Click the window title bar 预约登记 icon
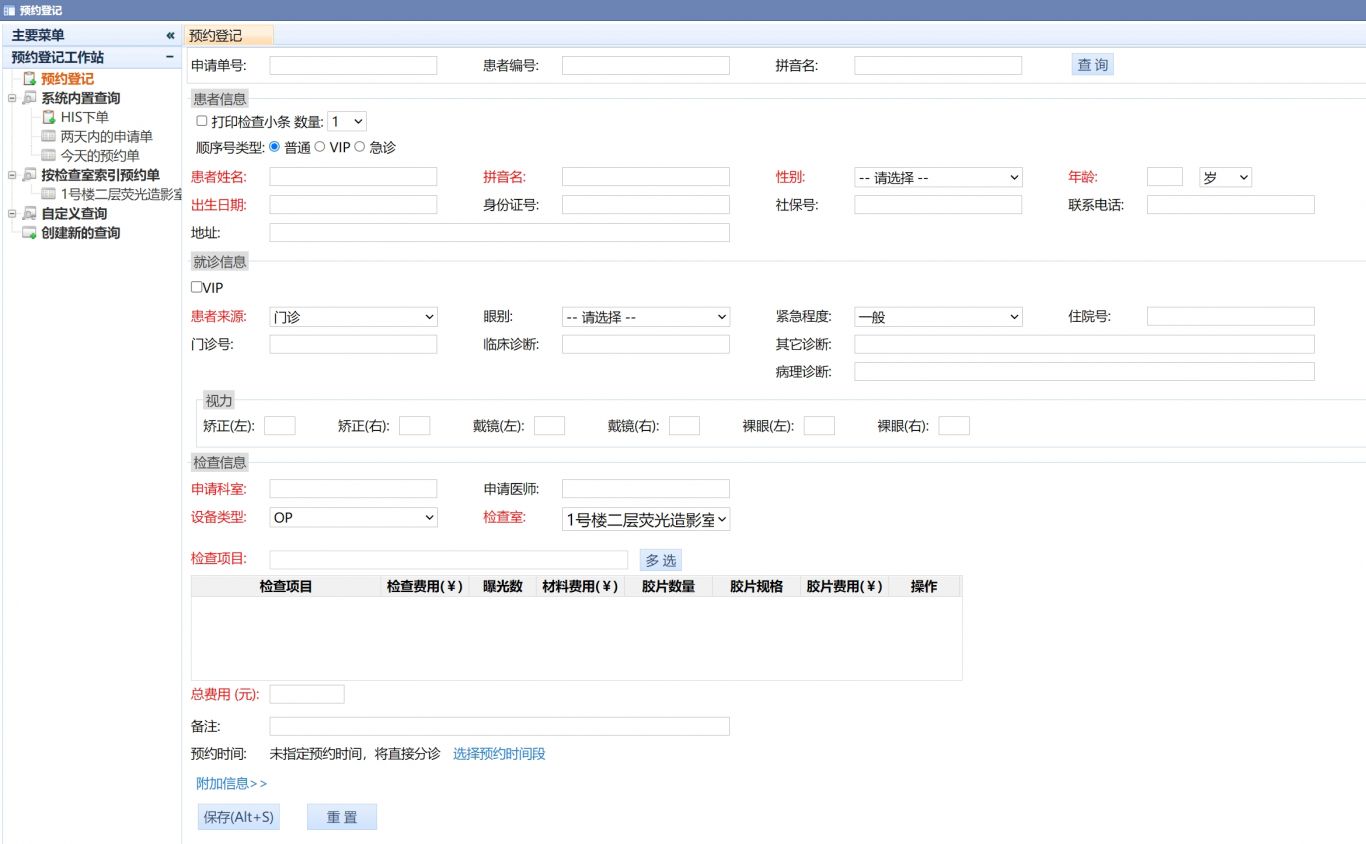This screenshot has width=1366, height=844. point(9,10)
